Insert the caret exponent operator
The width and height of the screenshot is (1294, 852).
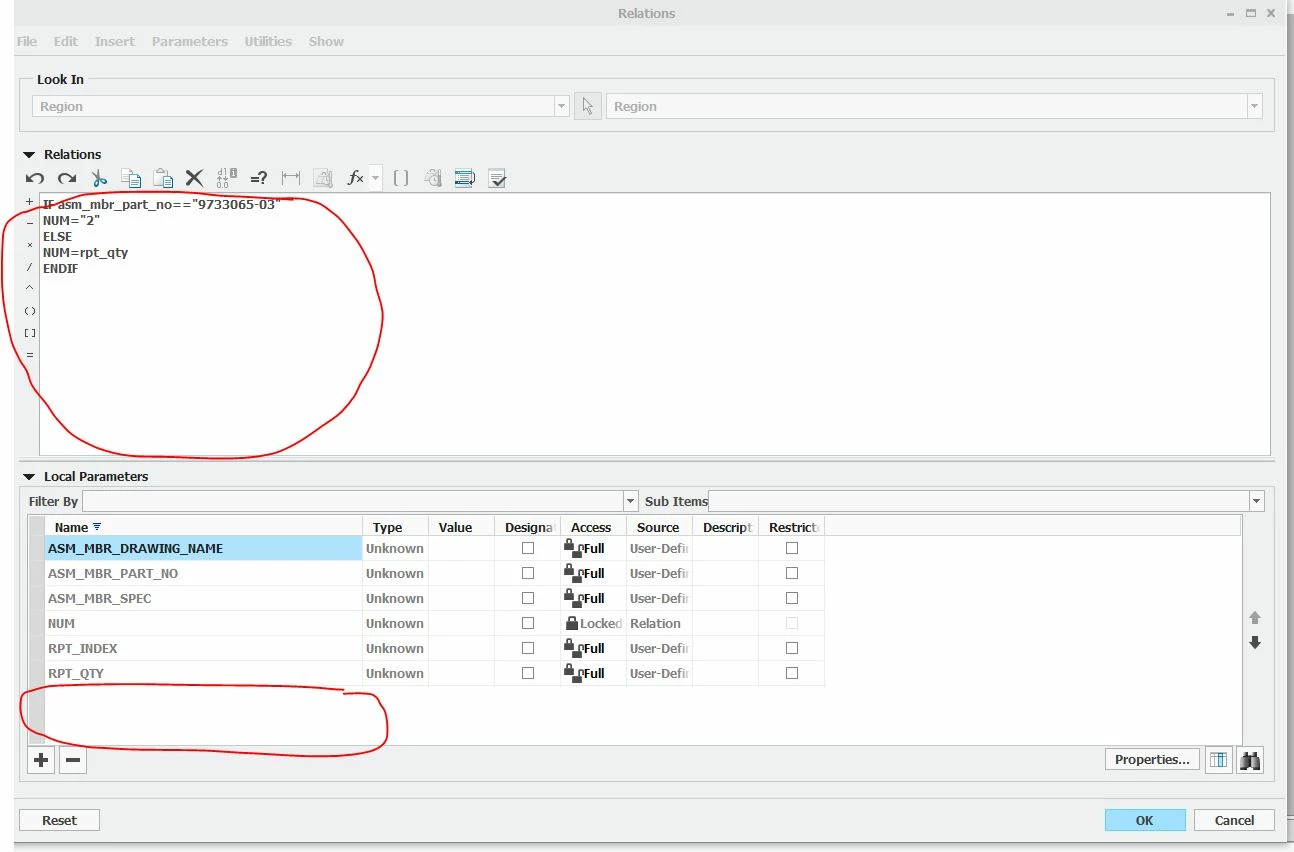pyautogui.click(x=29, y=289)
